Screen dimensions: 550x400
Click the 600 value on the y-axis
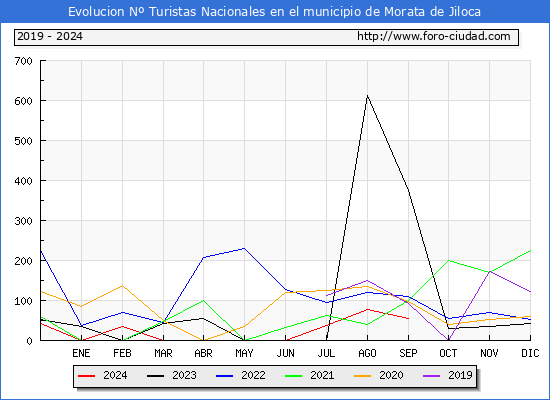pos(24,101)
